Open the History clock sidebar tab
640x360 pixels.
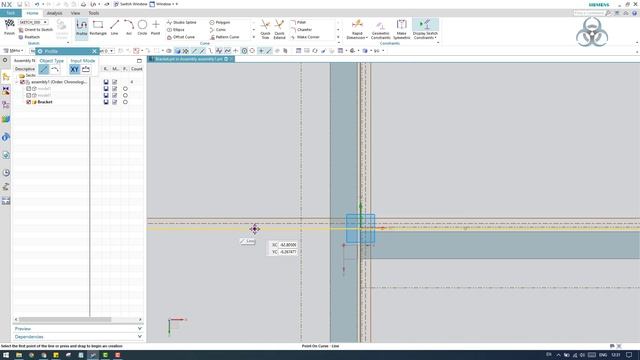click(6, 173)
